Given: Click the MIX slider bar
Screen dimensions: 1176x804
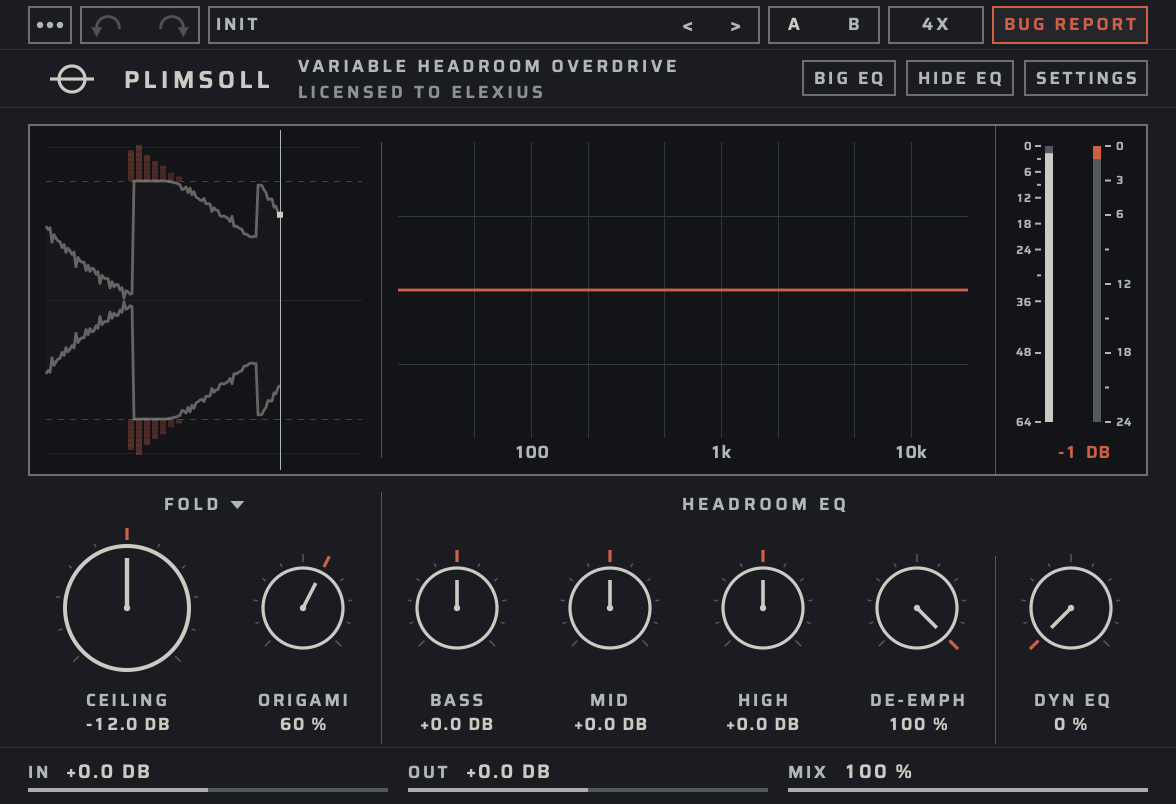Looking at the screenshot, I should click(x=968, y=789).
